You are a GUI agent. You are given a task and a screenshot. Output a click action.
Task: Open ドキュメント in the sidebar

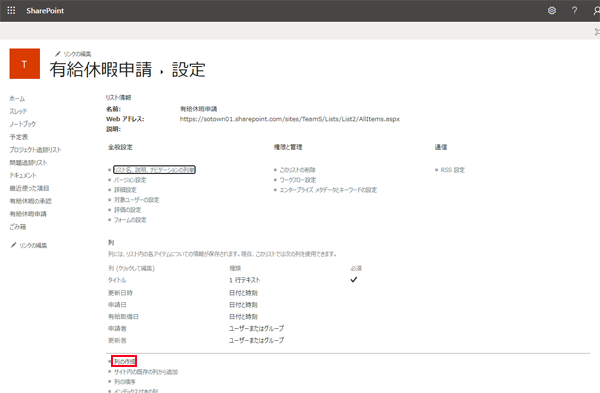tap(23, 175)
